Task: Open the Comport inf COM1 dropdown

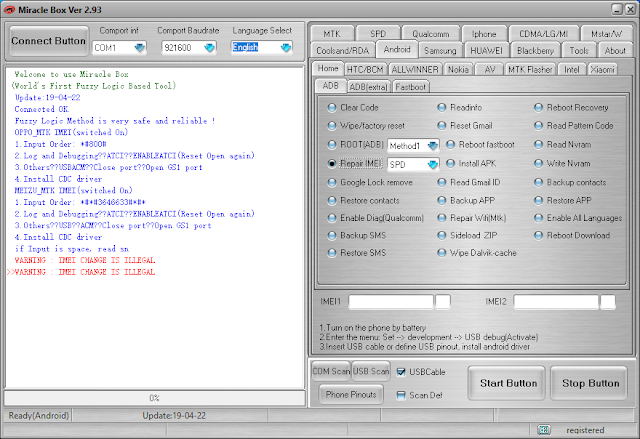Action: (x=140, y=48)
